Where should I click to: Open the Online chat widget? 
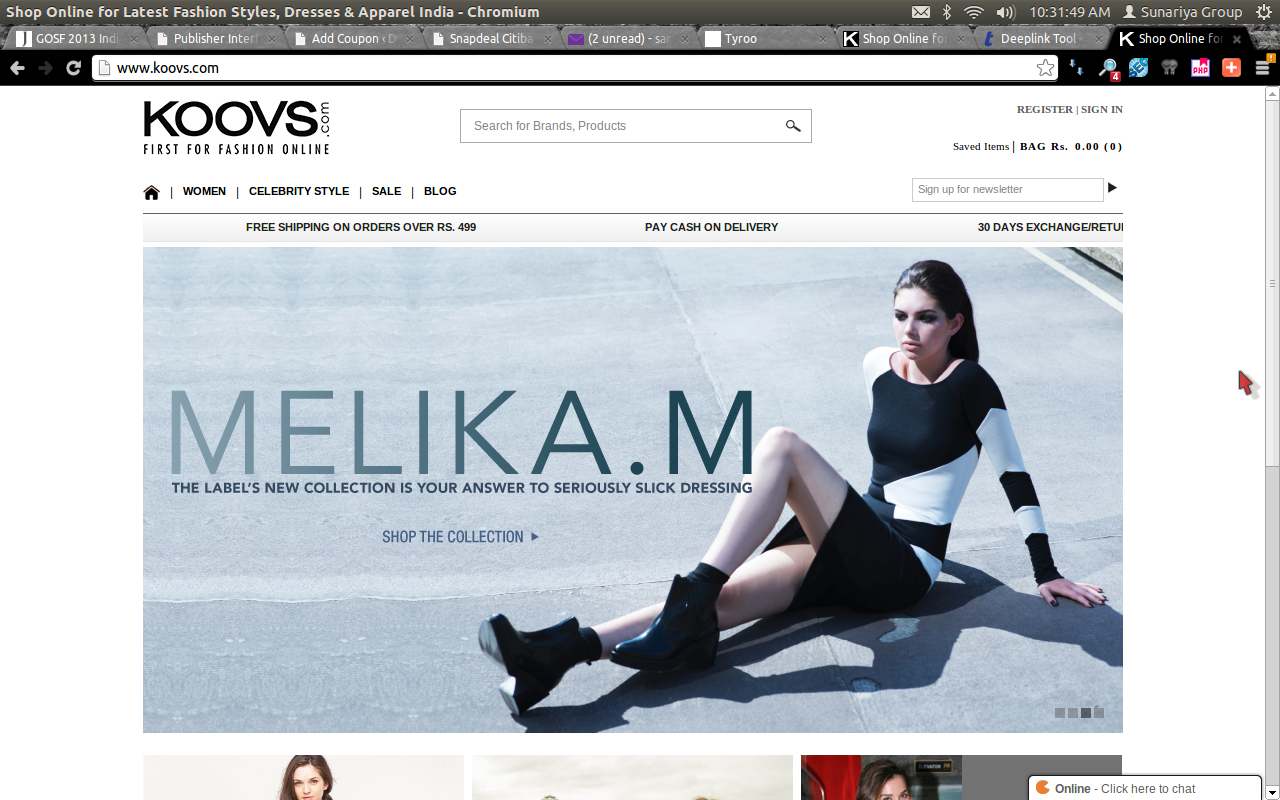[x=1145, y=788]
